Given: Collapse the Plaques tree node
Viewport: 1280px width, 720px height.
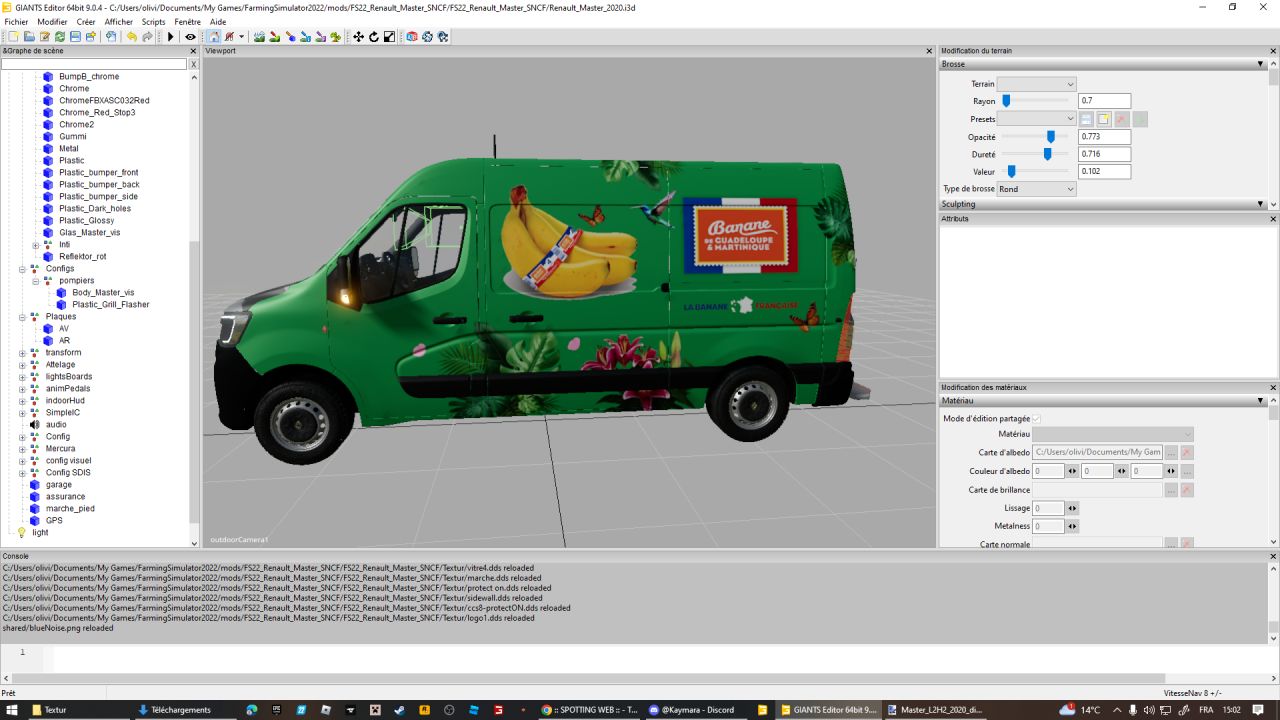Looking at the screenshot, I should (23, 317).
